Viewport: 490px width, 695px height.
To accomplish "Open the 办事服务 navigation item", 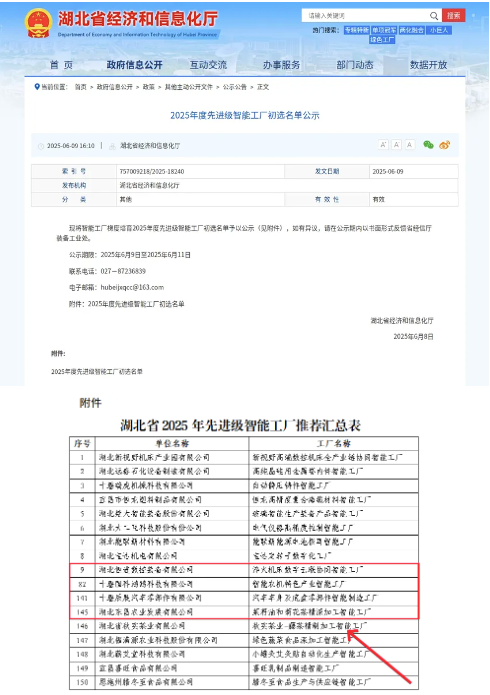I will point(282,65).
